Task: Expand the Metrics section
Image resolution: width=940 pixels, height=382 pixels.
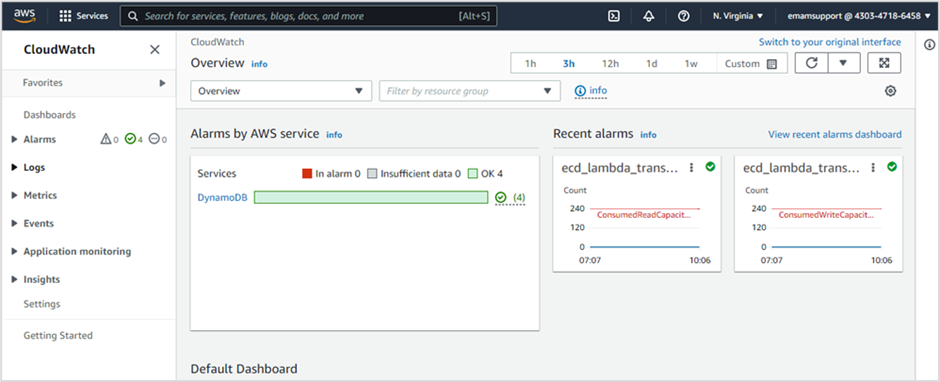Action: 14,195
